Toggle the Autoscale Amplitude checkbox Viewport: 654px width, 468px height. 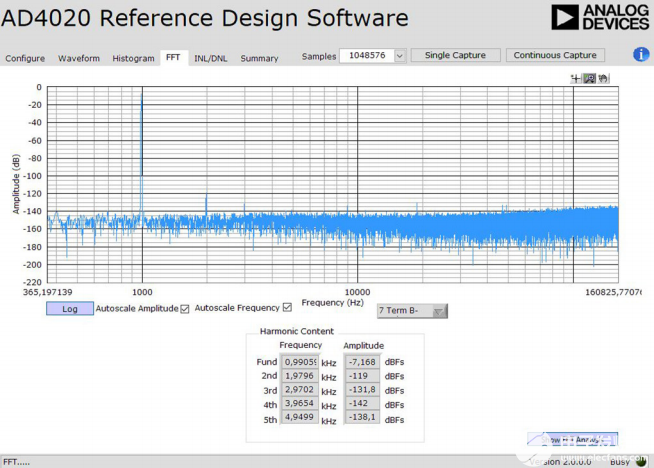[185, 308]
